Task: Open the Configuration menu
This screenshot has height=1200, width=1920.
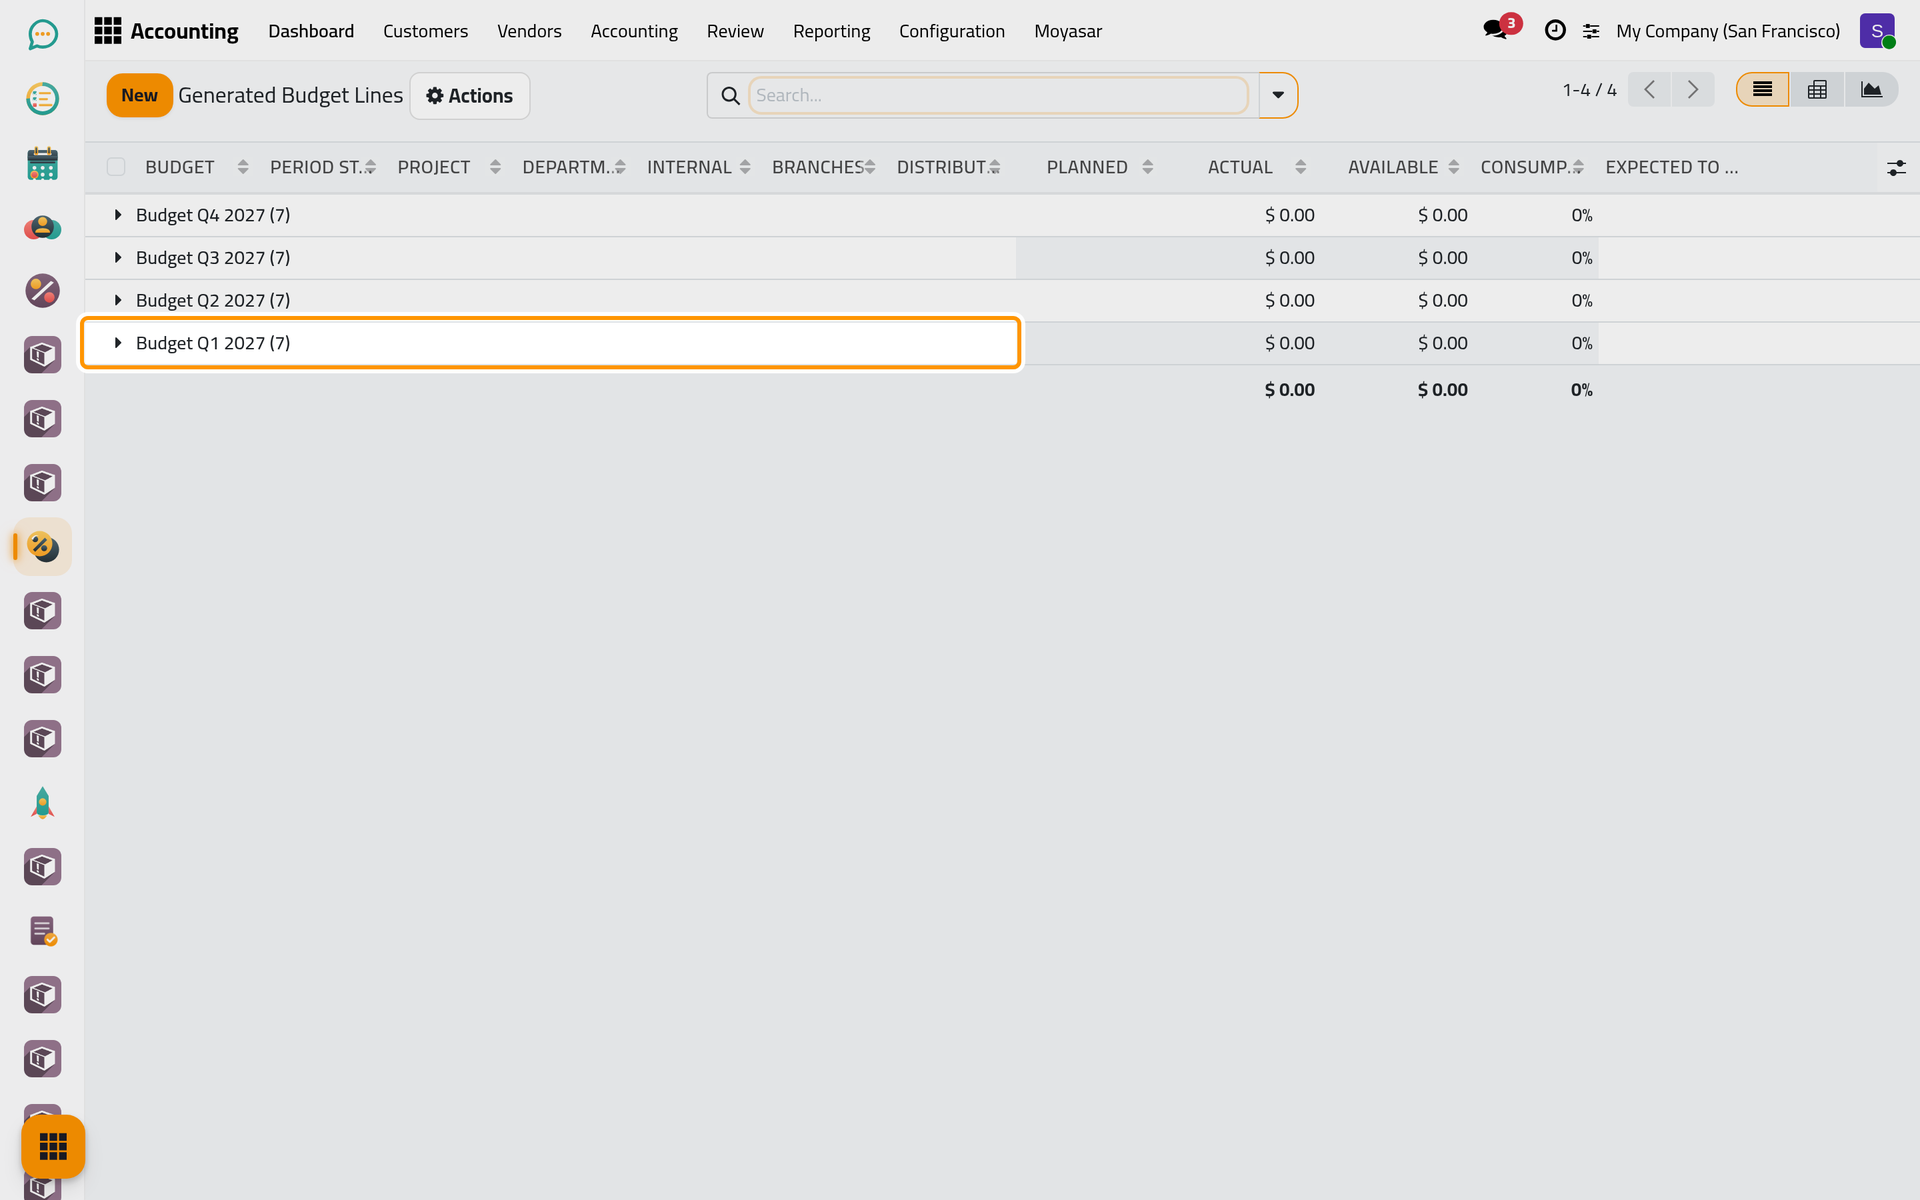Action: click(x=951, y=31)
